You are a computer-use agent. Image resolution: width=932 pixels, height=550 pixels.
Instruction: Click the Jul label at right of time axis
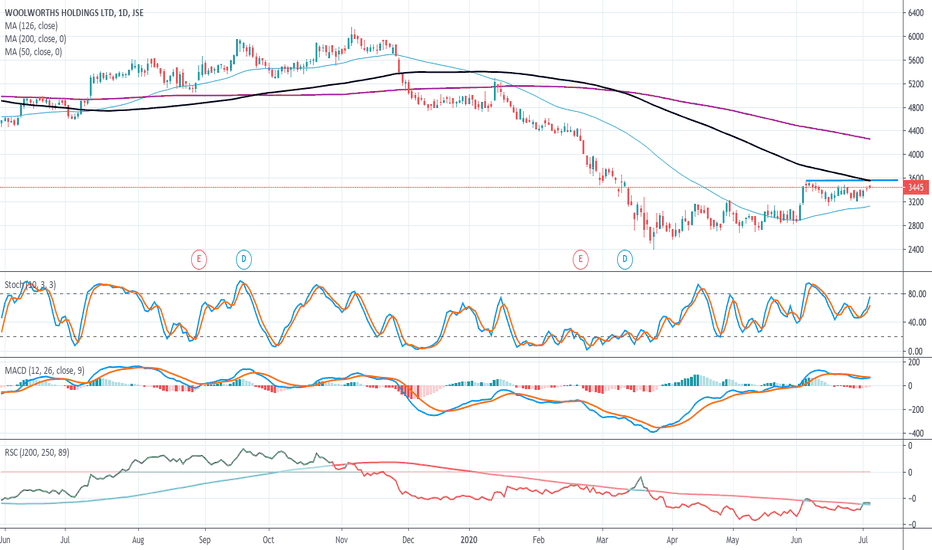coord(864,540)
